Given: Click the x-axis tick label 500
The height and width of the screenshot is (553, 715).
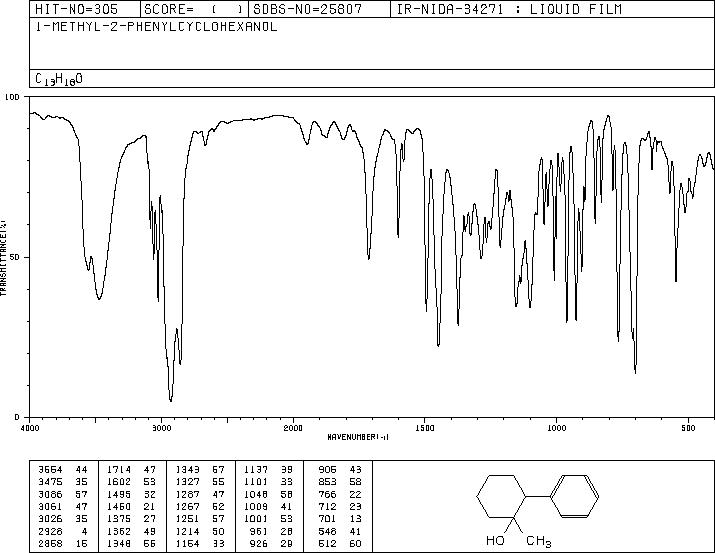Looking at the screenshot, I should tap(688, 428).
